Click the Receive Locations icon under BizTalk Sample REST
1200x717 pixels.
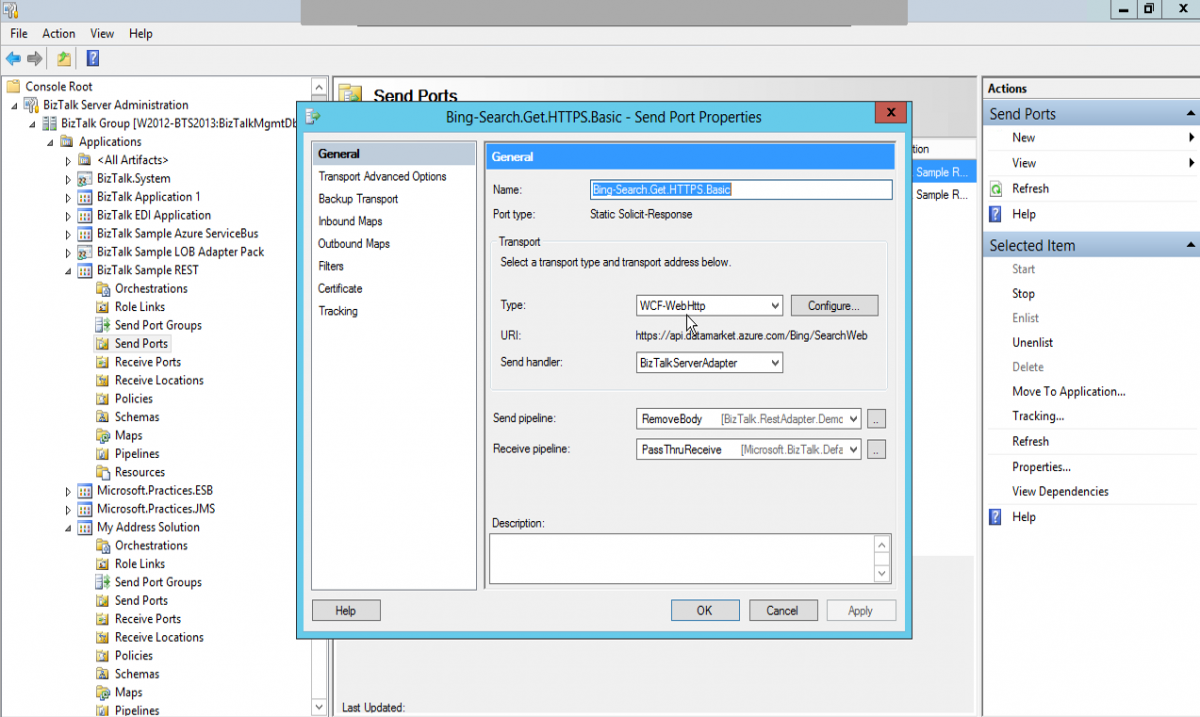104,380
